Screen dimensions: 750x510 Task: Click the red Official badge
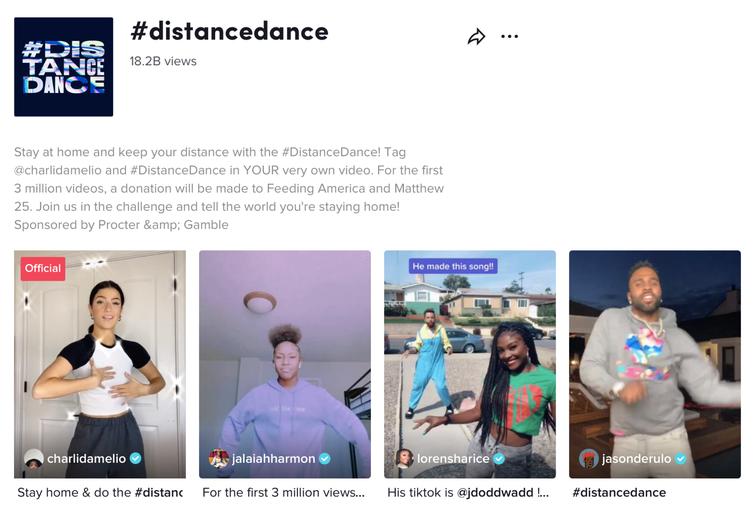pyautogui.click(x=43, y=268)
